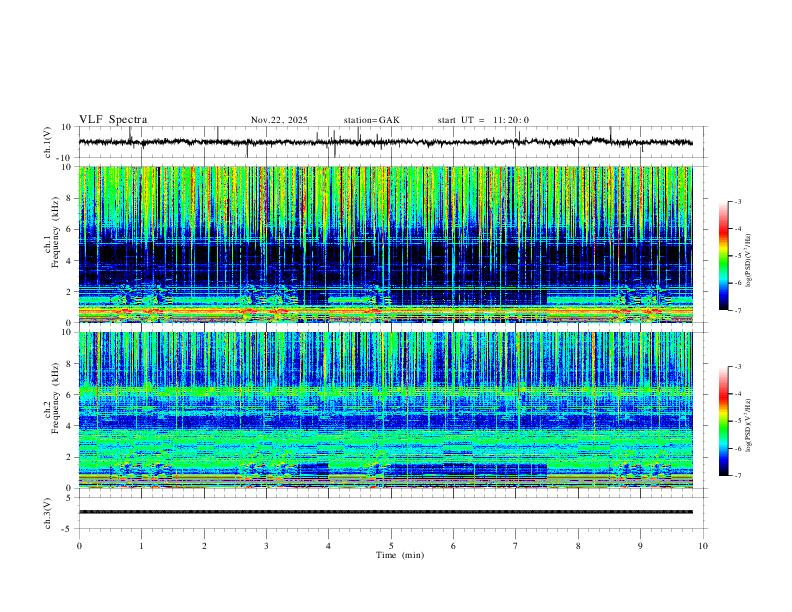The height and width of the screenshot is (612, 792).
Task: Click the "8" kHz tick of ch.1 frequency axis
Action: pos(70,198)
